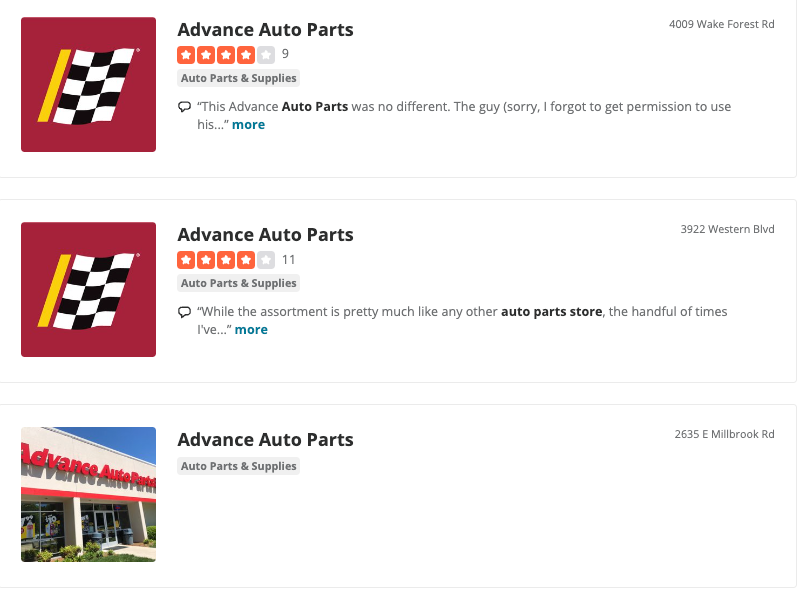Click the address 2635 E Millbrook Rd
Image resolution: width=809 pixels, height=595 pixels.
(x=724, y=434)
